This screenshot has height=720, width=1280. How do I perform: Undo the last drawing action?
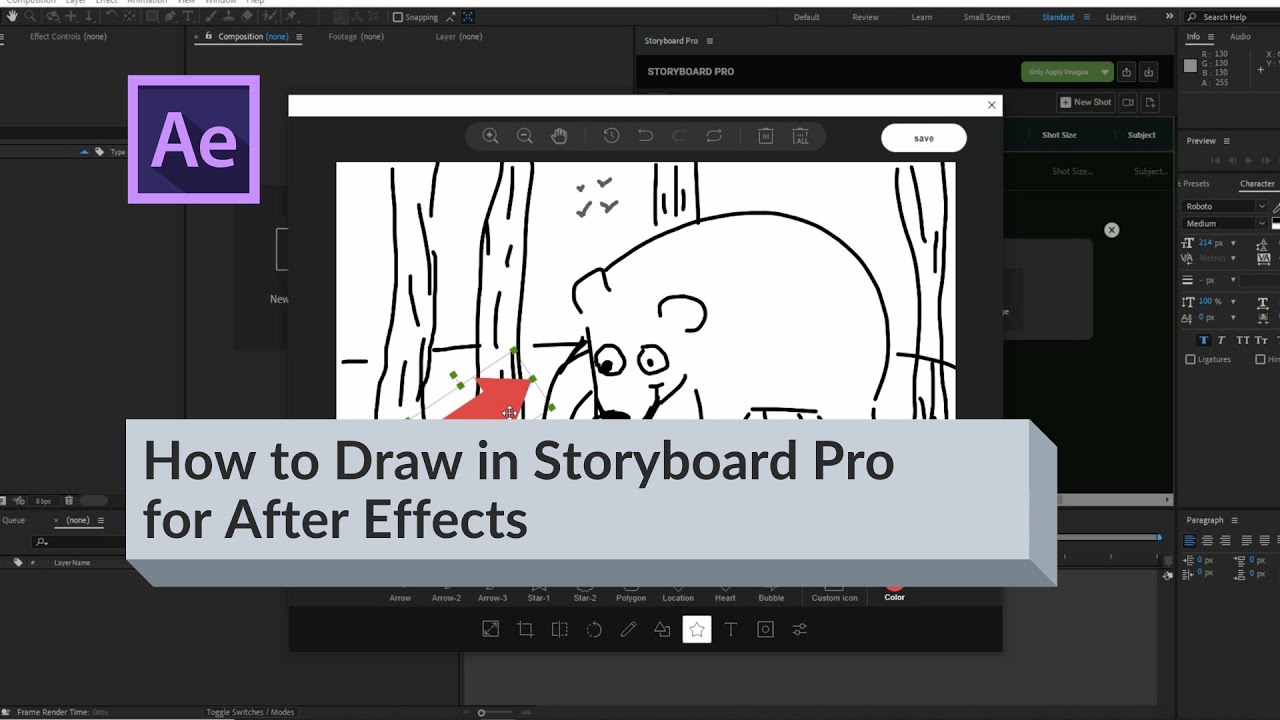point(646,136)
